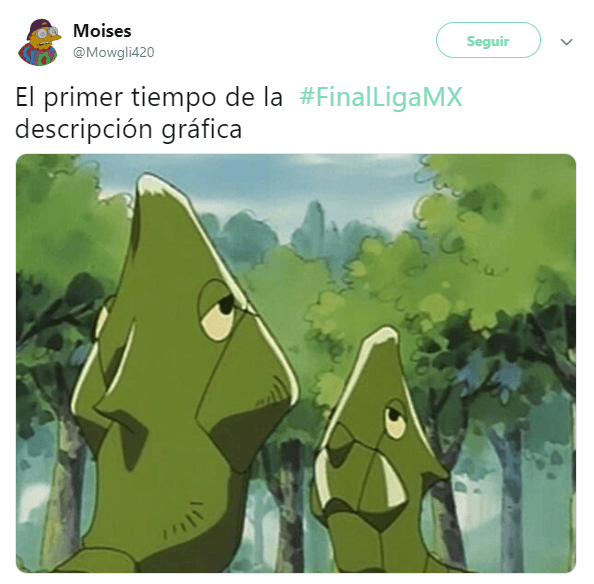Click the text "El primer tiempo de la"
The image size is (594, 584).
(x=149, y=98)
